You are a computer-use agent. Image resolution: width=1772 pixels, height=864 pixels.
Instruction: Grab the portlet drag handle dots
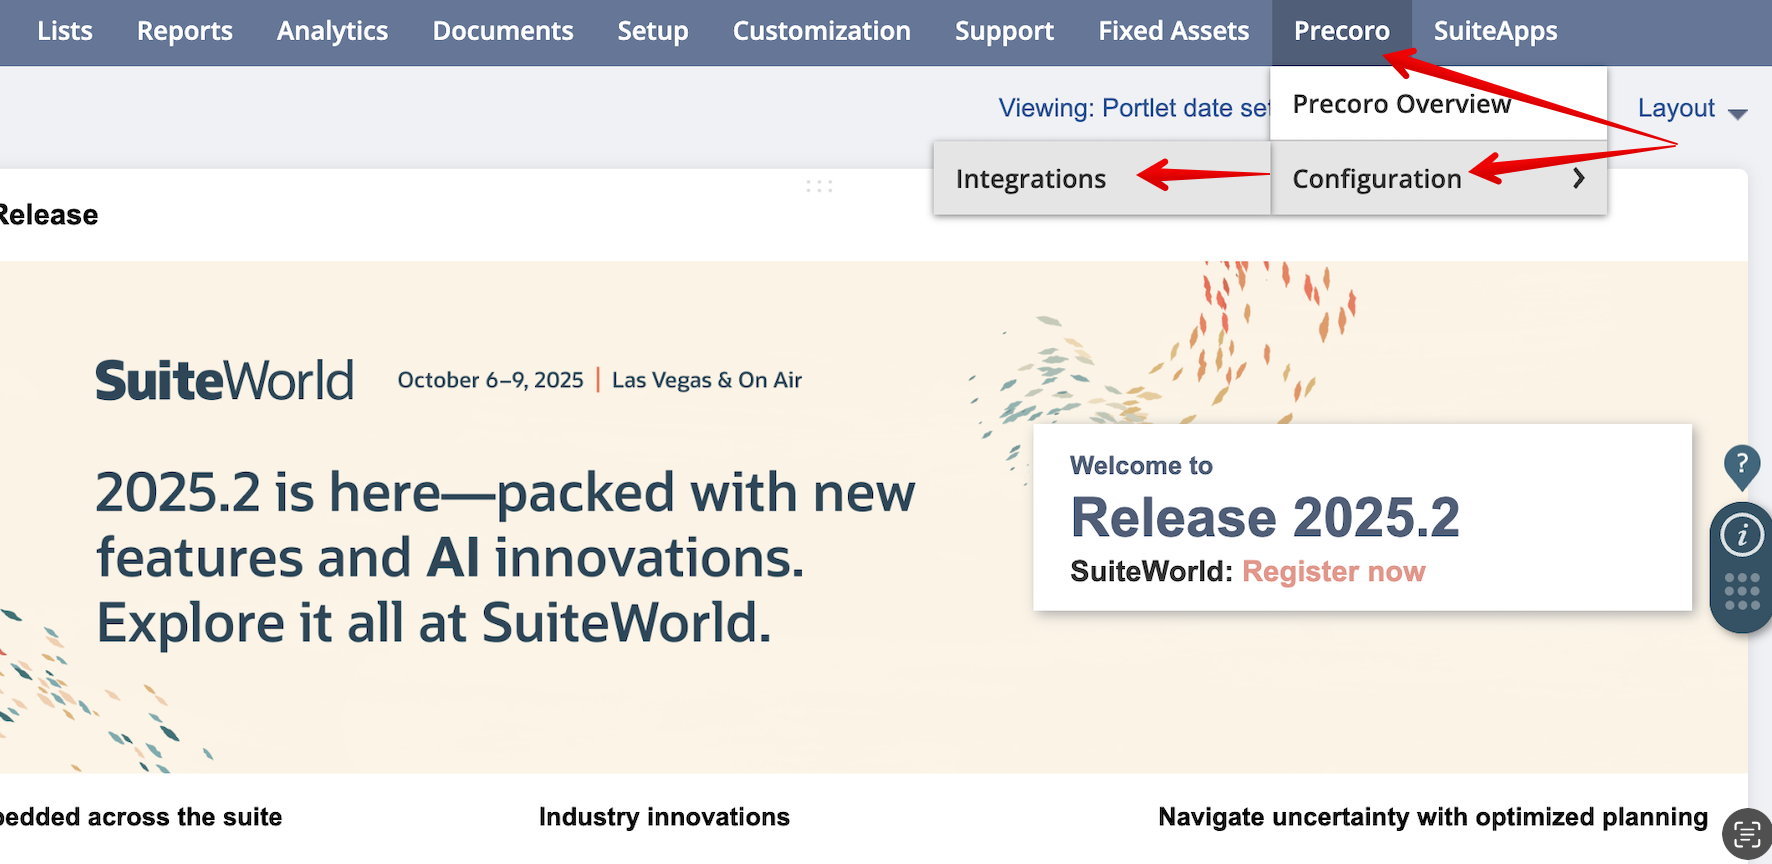(x=819, y=186)
